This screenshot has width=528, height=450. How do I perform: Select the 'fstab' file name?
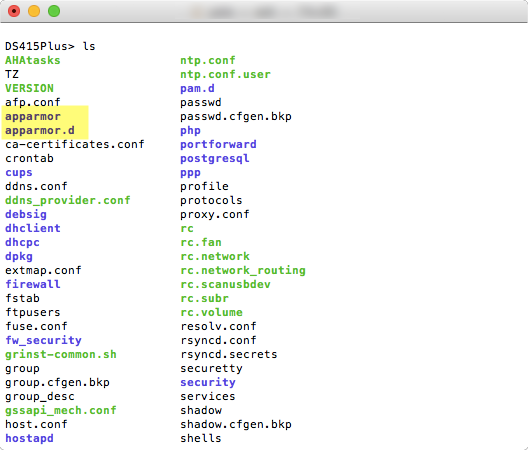[22, 298]
